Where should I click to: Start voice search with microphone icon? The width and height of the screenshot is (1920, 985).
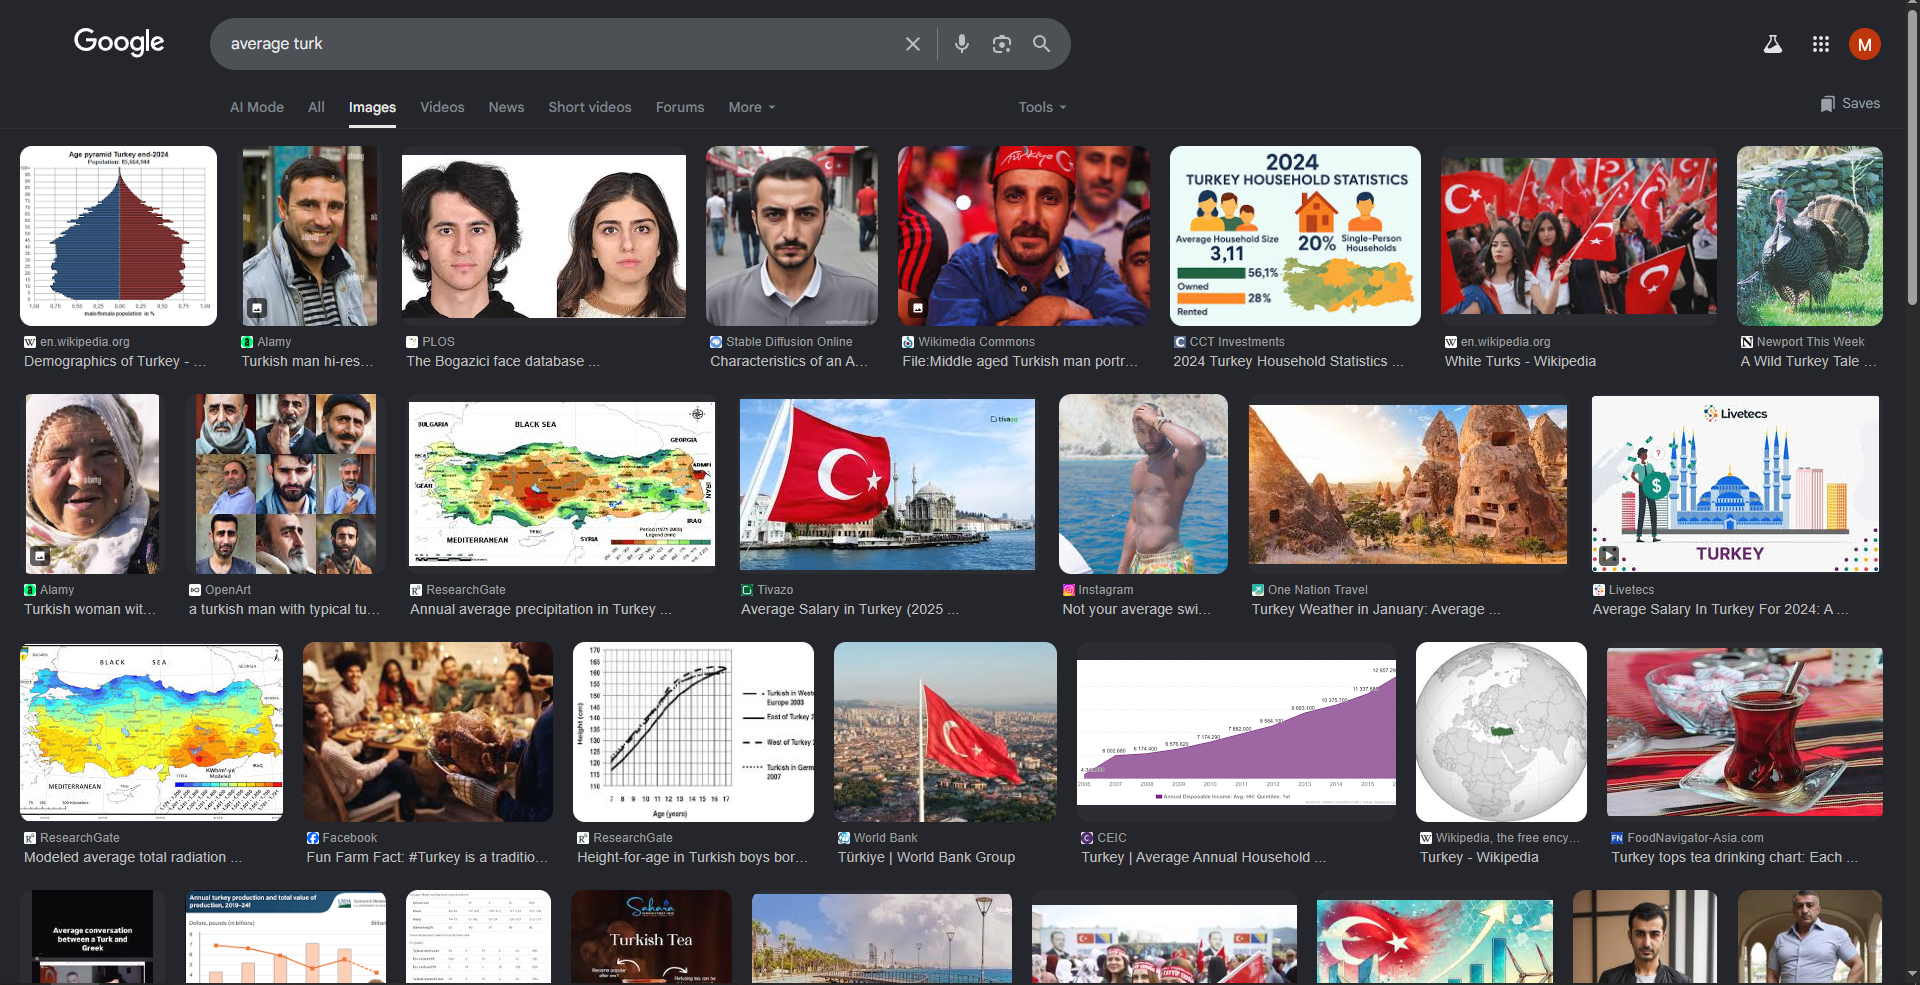pos(961,44)
